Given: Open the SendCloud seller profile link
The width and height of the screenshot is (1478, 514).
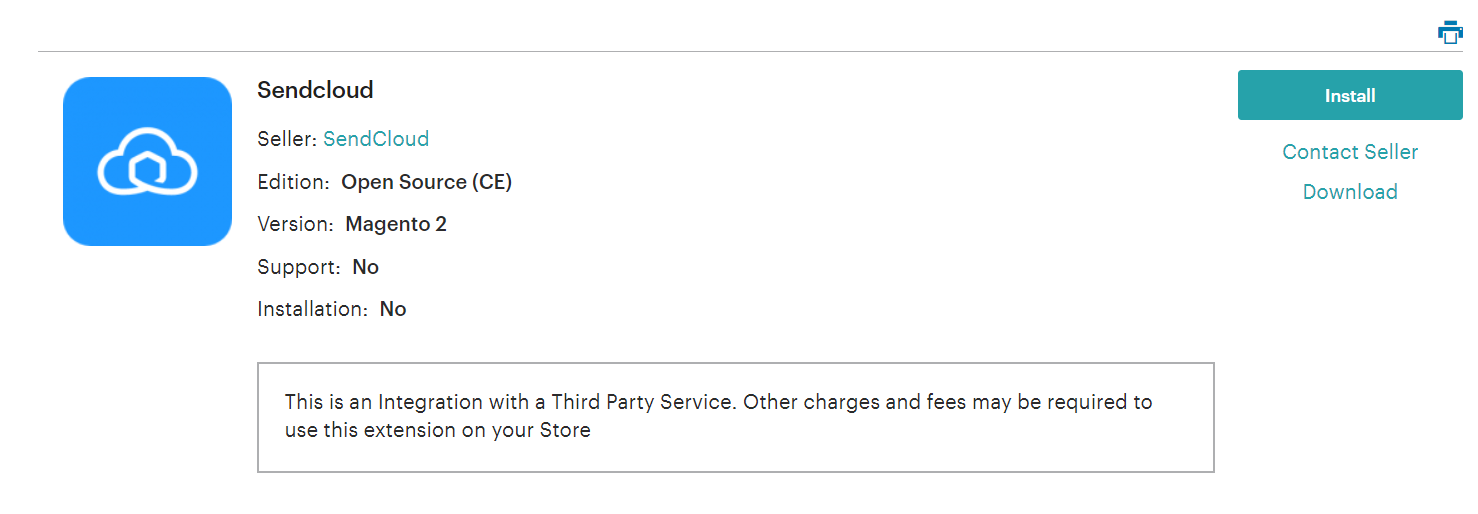Looking at the screenshot, I should coord(376,139).
